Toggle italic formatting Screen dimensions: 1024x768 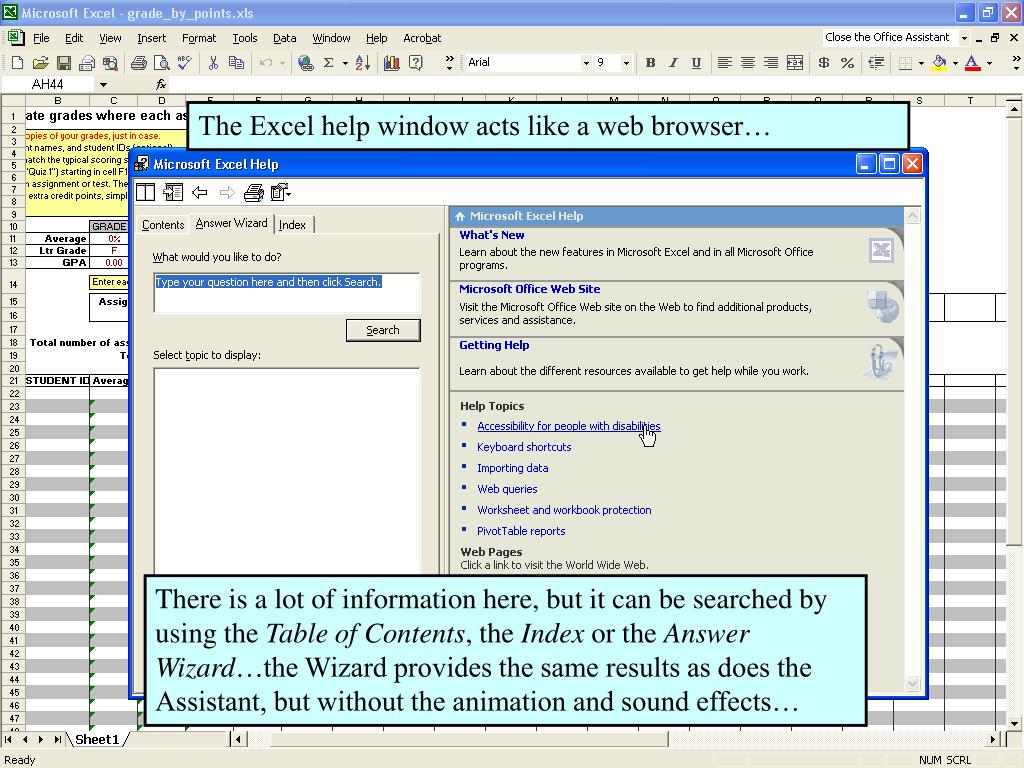pos(673,63)
